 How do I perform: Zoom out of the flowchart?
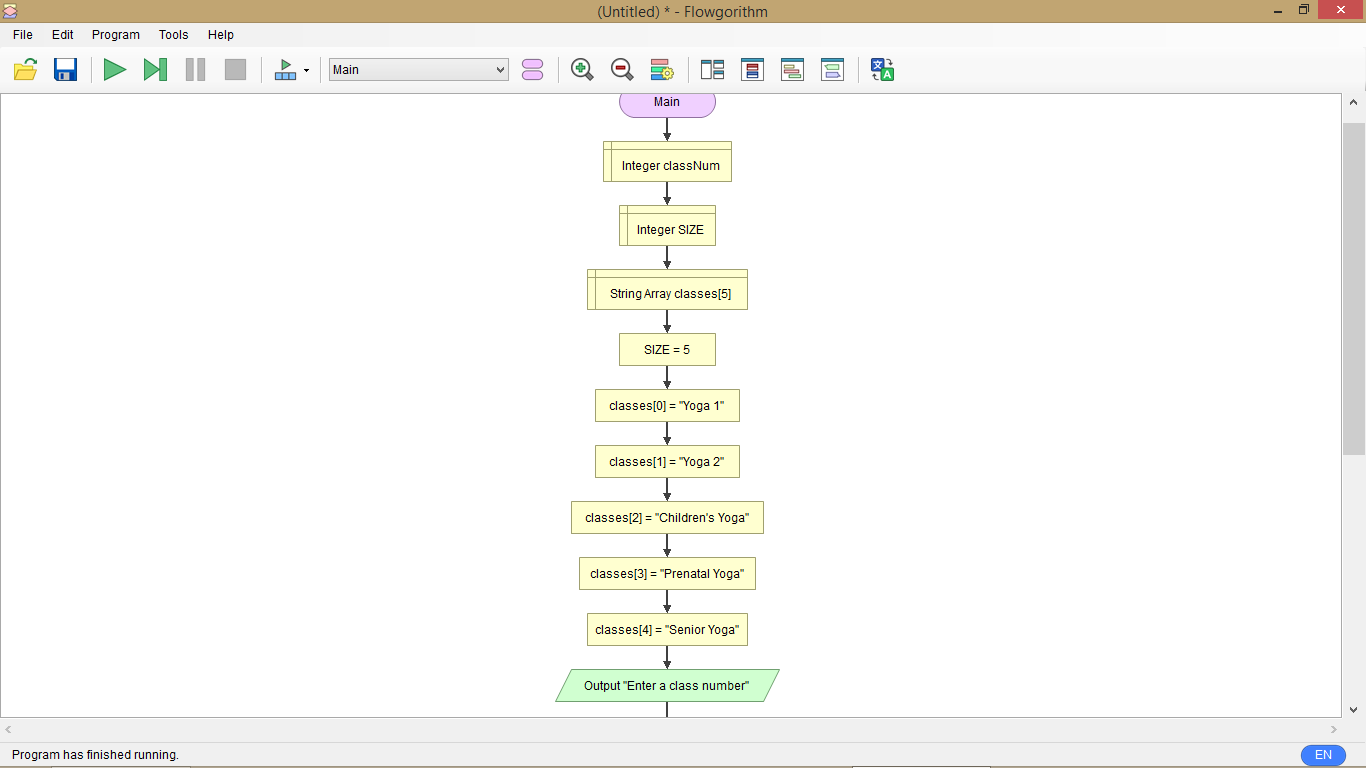pyautogui.click(x=621, y=69)
